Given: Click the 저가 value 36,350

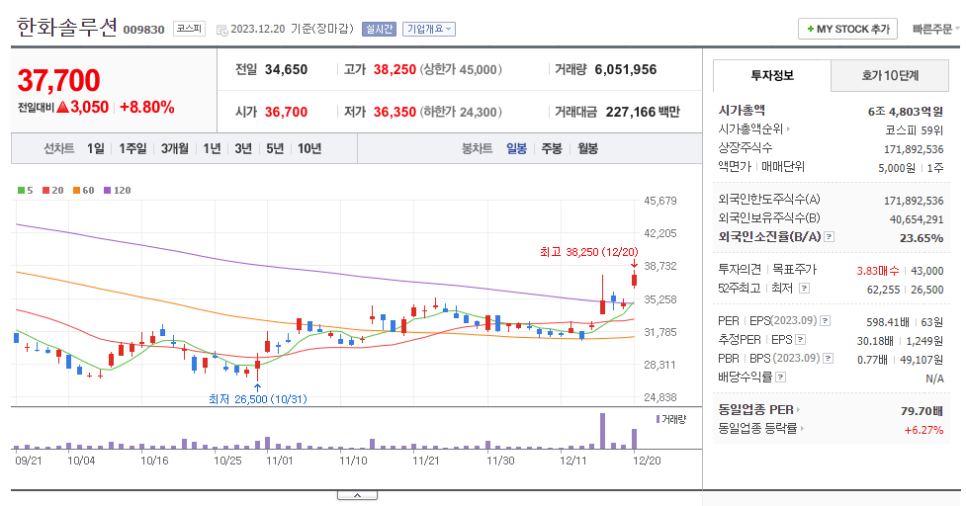Looking at the screenshot, I should pos(395,112).
